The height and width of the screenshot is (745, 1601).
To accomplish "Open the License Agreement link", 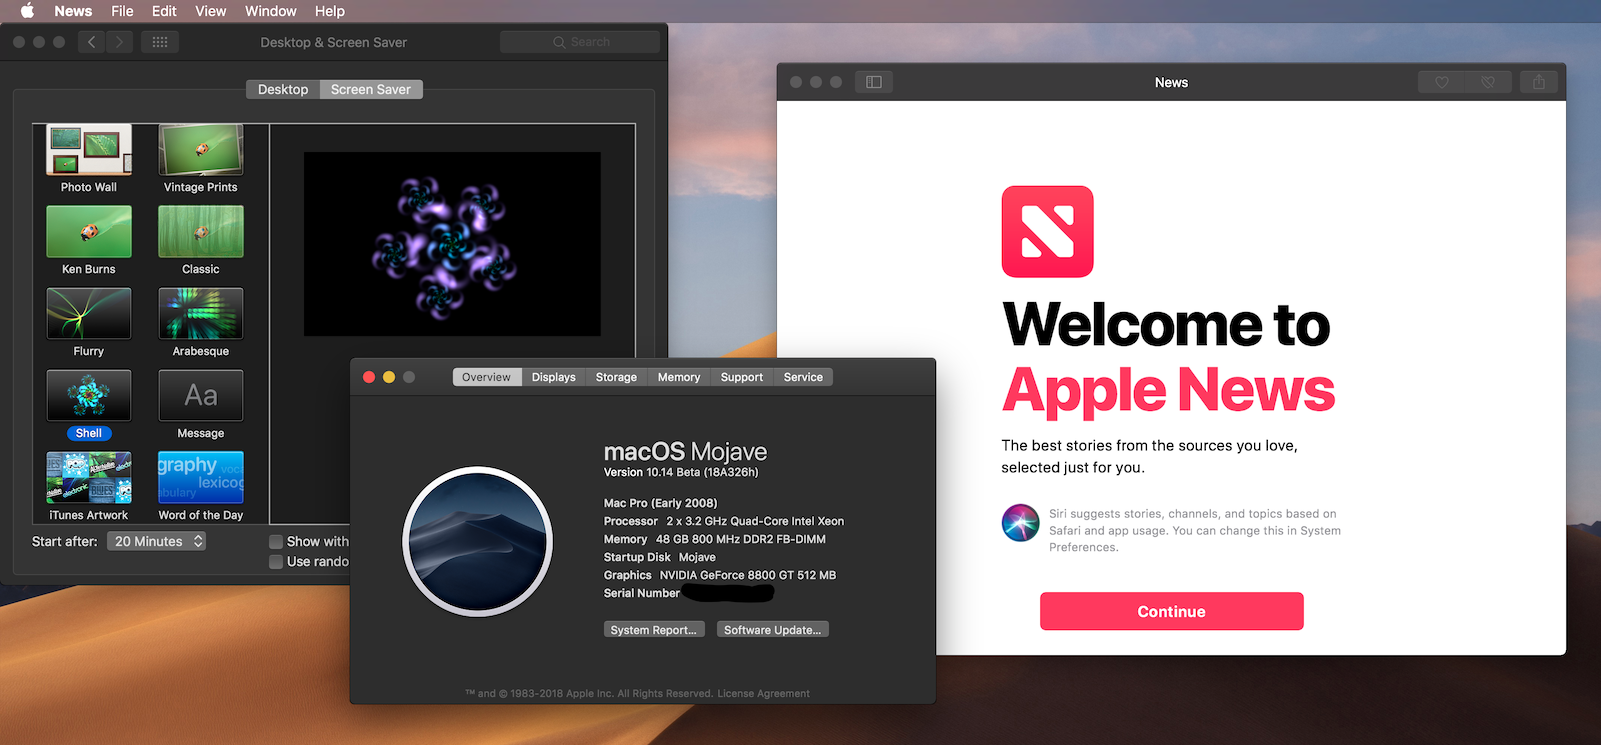I will (763, 693).
